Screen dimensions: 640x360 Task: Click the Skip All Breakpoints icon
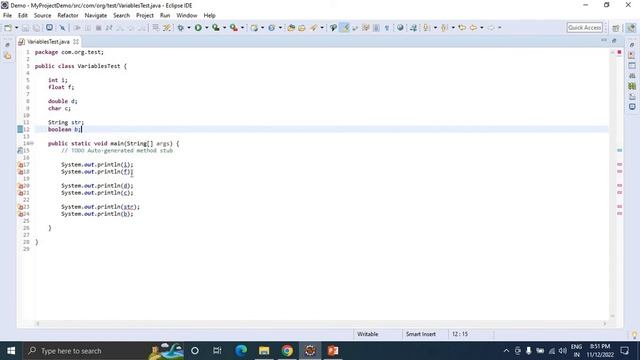pos(62,28)
